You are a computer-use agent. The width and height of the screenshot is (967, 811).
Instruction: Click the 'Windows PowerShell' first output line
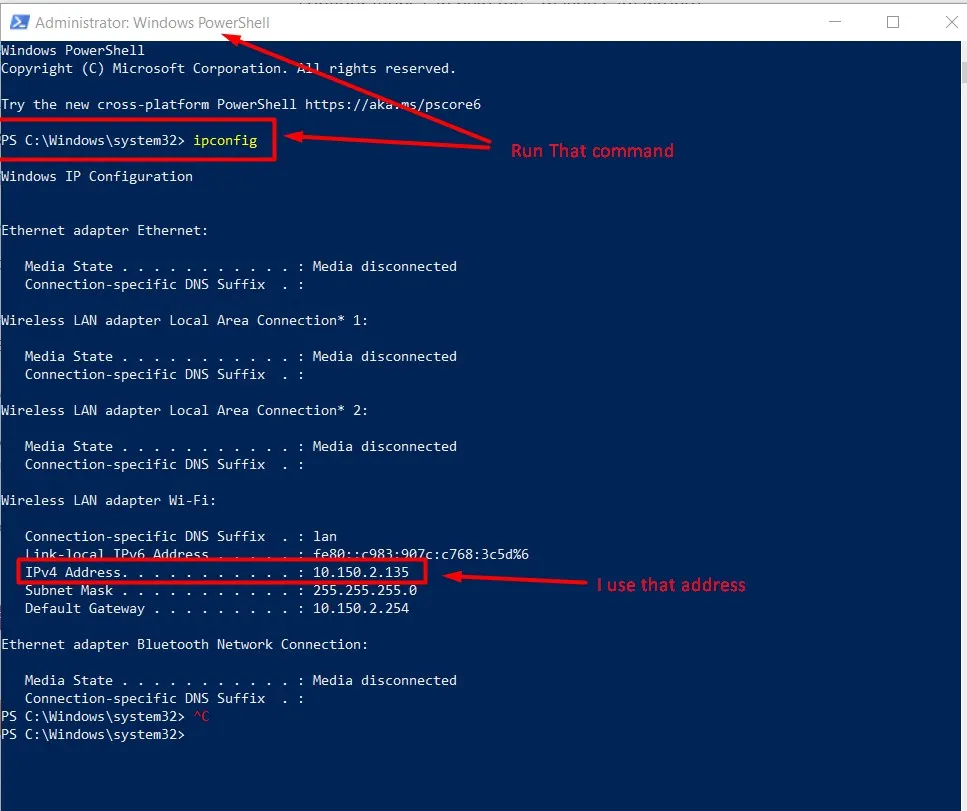[x=73, y=51]
